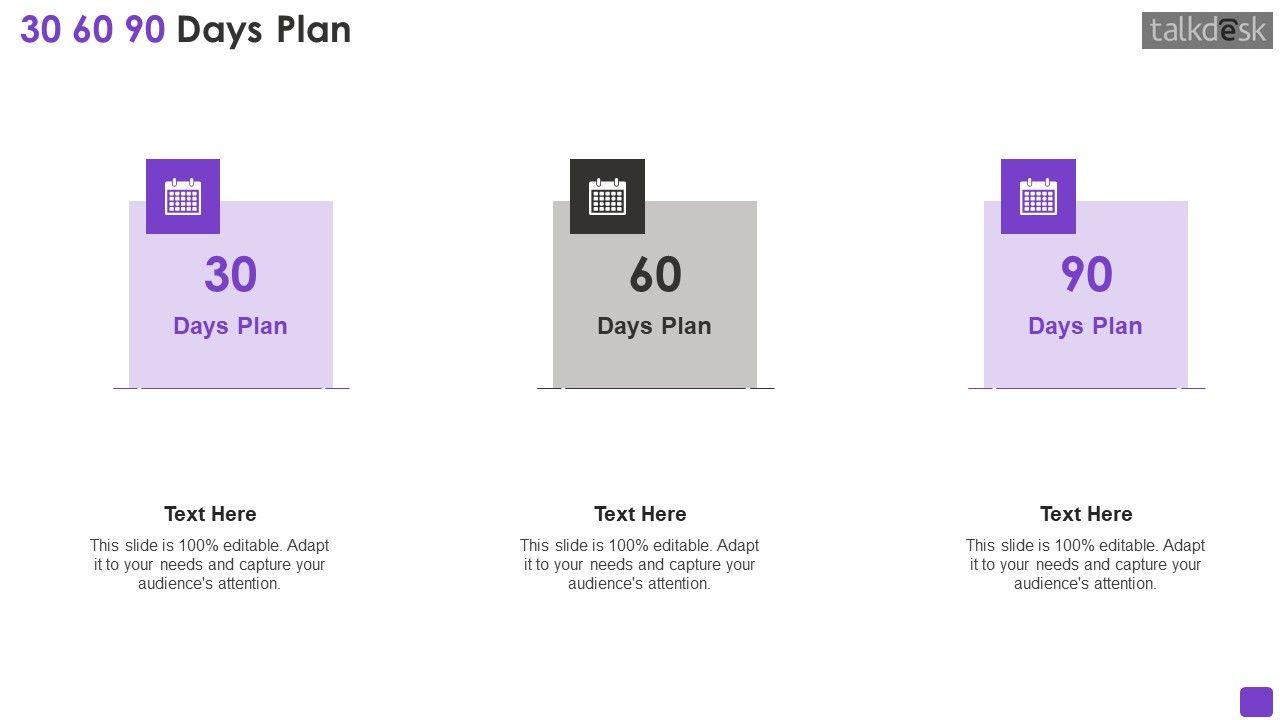Select the large dark number 60
The image size is (1280, 720).
coord(655,275)
